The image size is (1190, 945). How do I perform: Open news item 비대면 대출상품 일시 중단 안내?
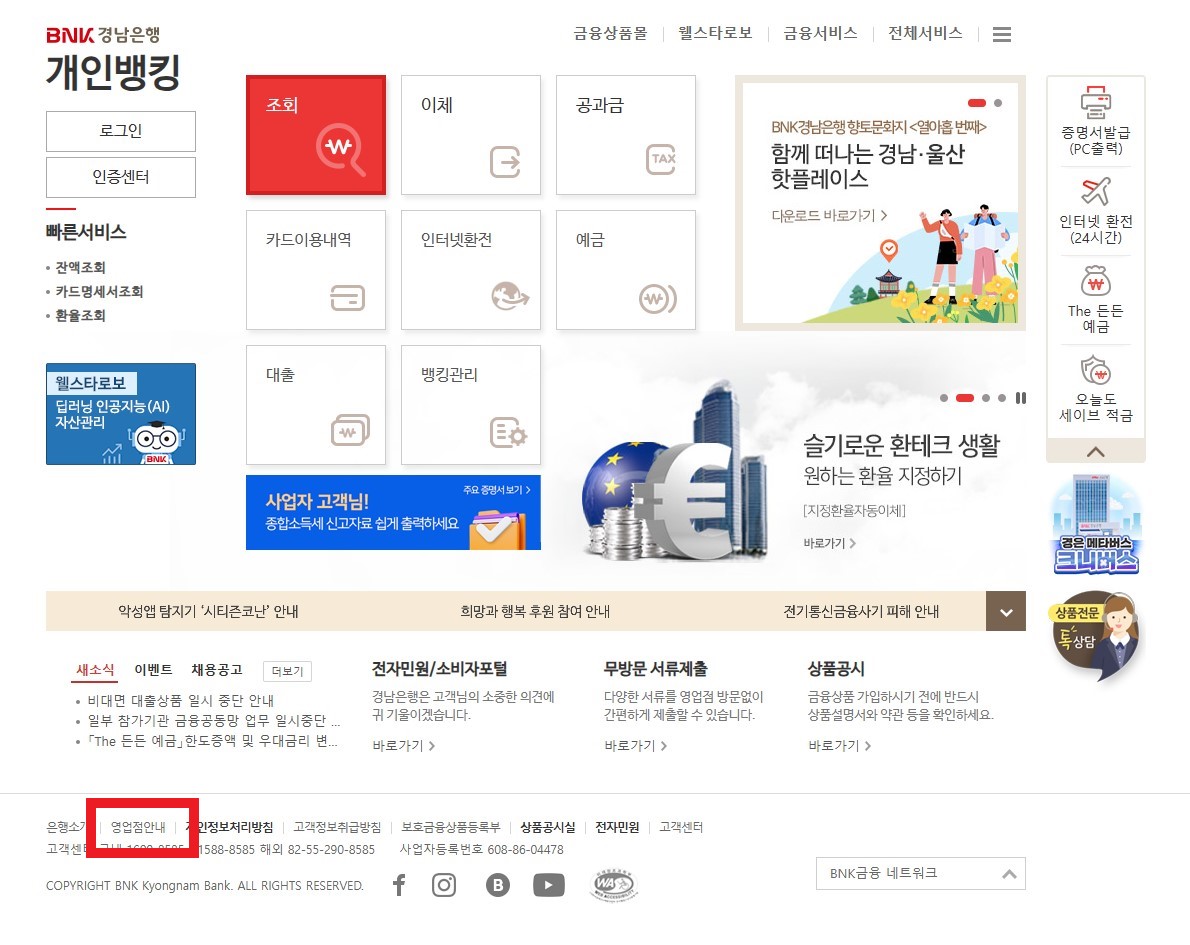(181, 701)
